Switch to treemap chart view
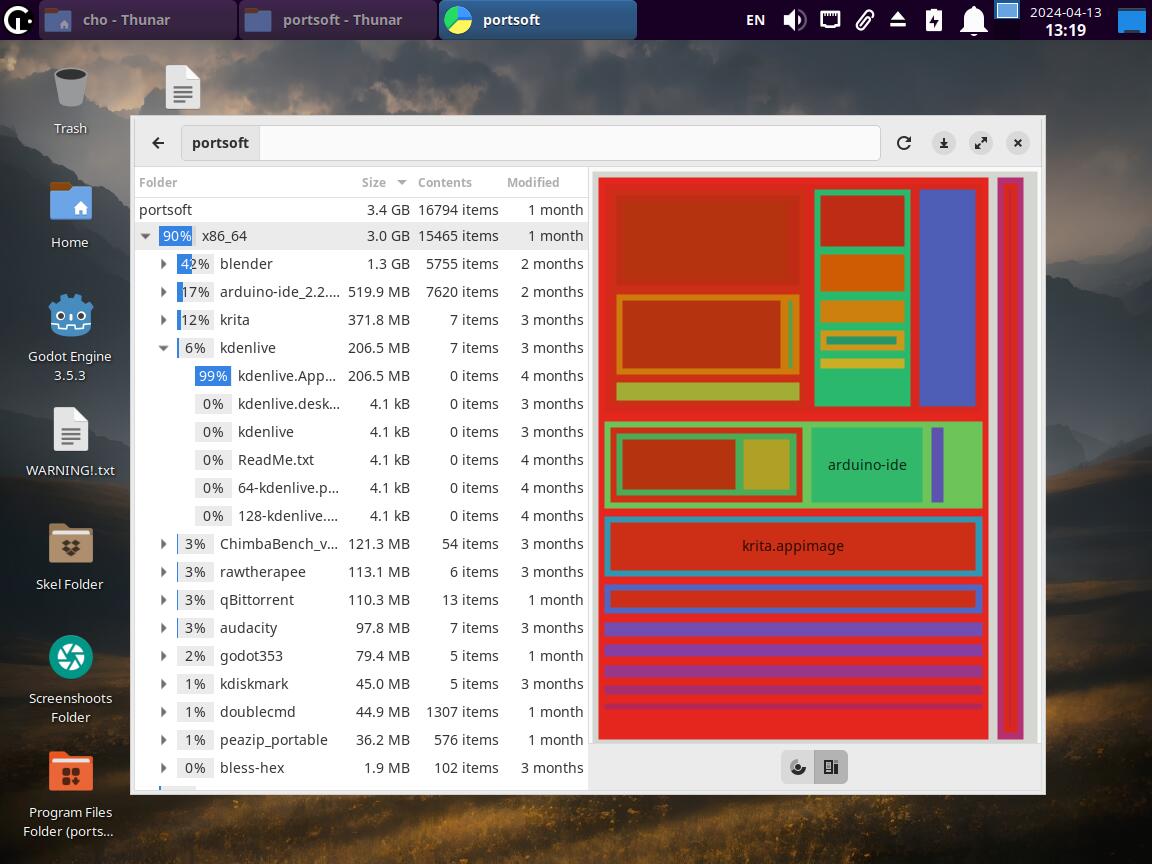The width and height of the screenshot is (1152, 864). coord(831,767)
